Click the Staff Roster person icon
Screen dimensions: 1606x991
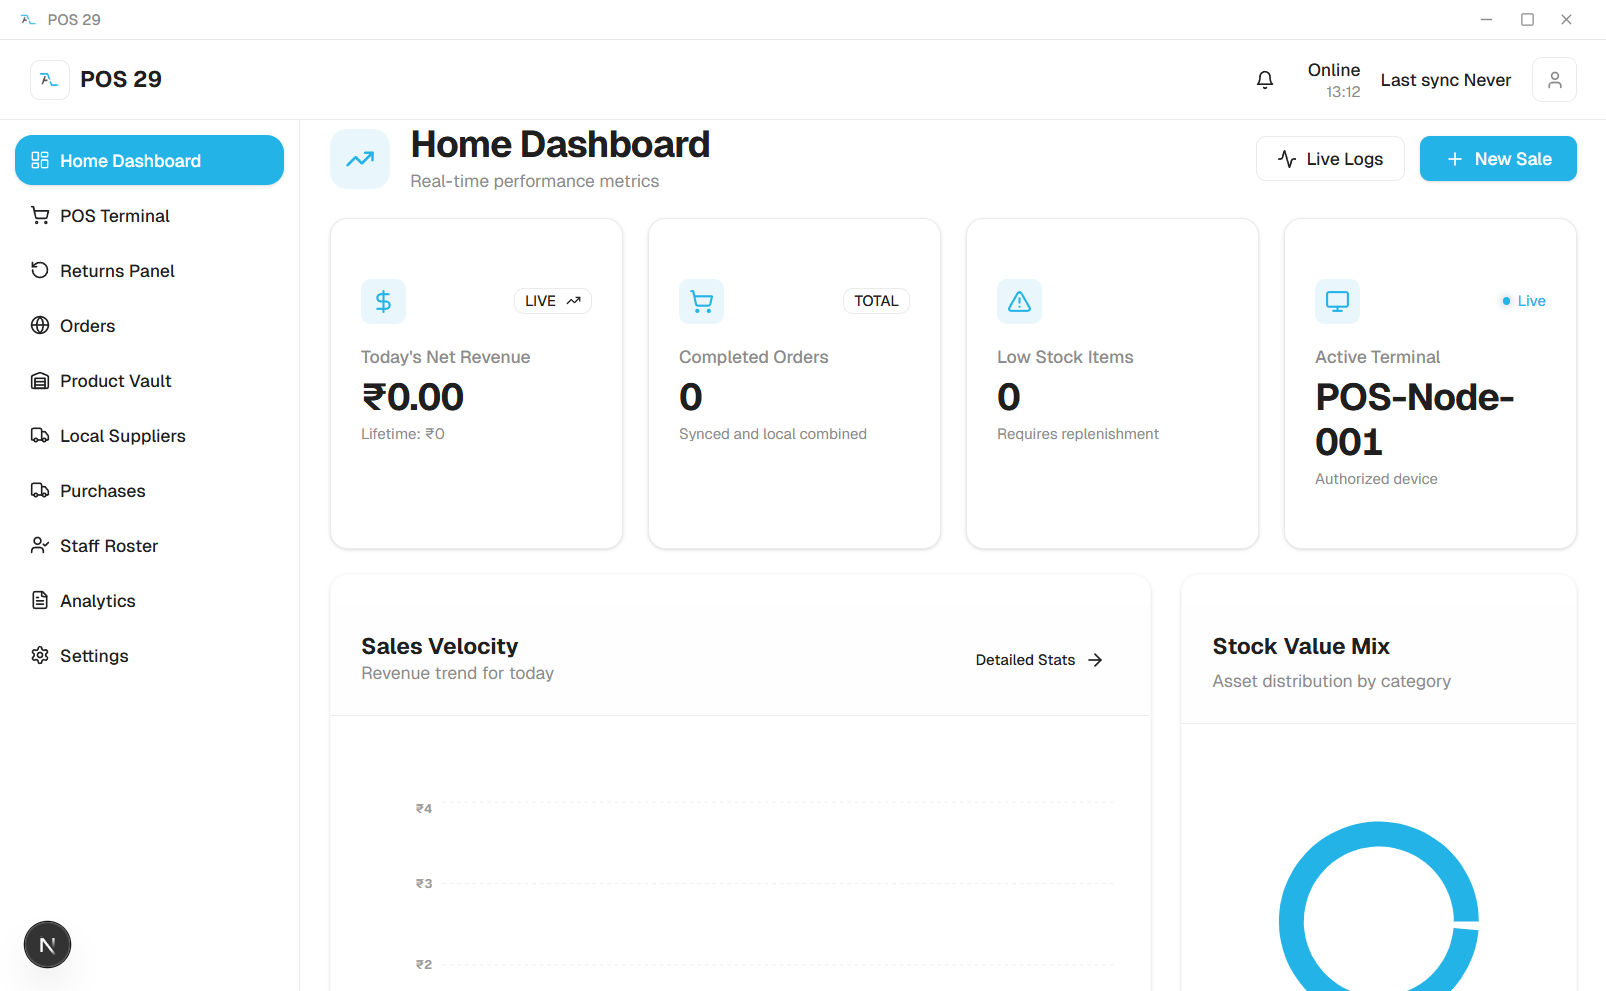40,545
